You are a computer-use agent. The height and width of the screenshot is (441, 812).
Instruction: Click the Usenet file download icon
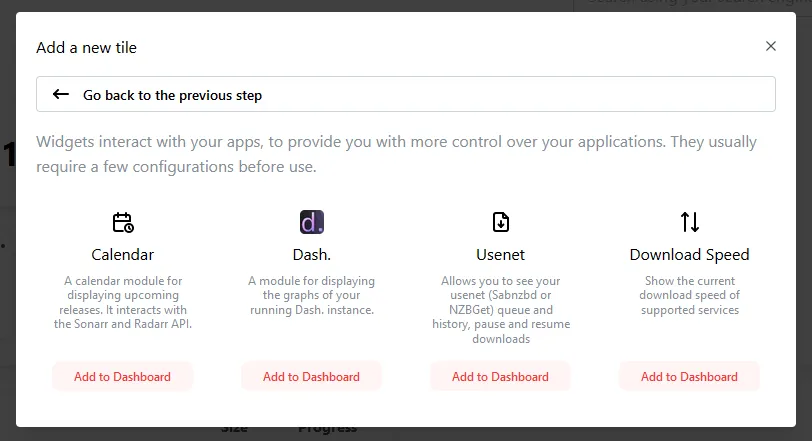(500, 222)
